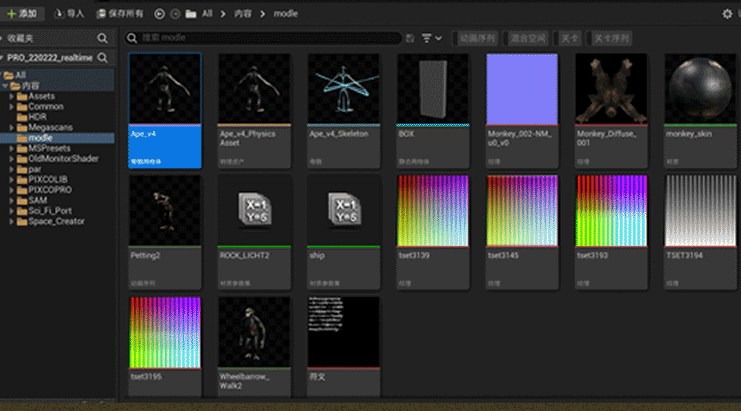741x411 pixels.
Task: Select 内容 in the breadcrumb path
Action: click(243, 14)
